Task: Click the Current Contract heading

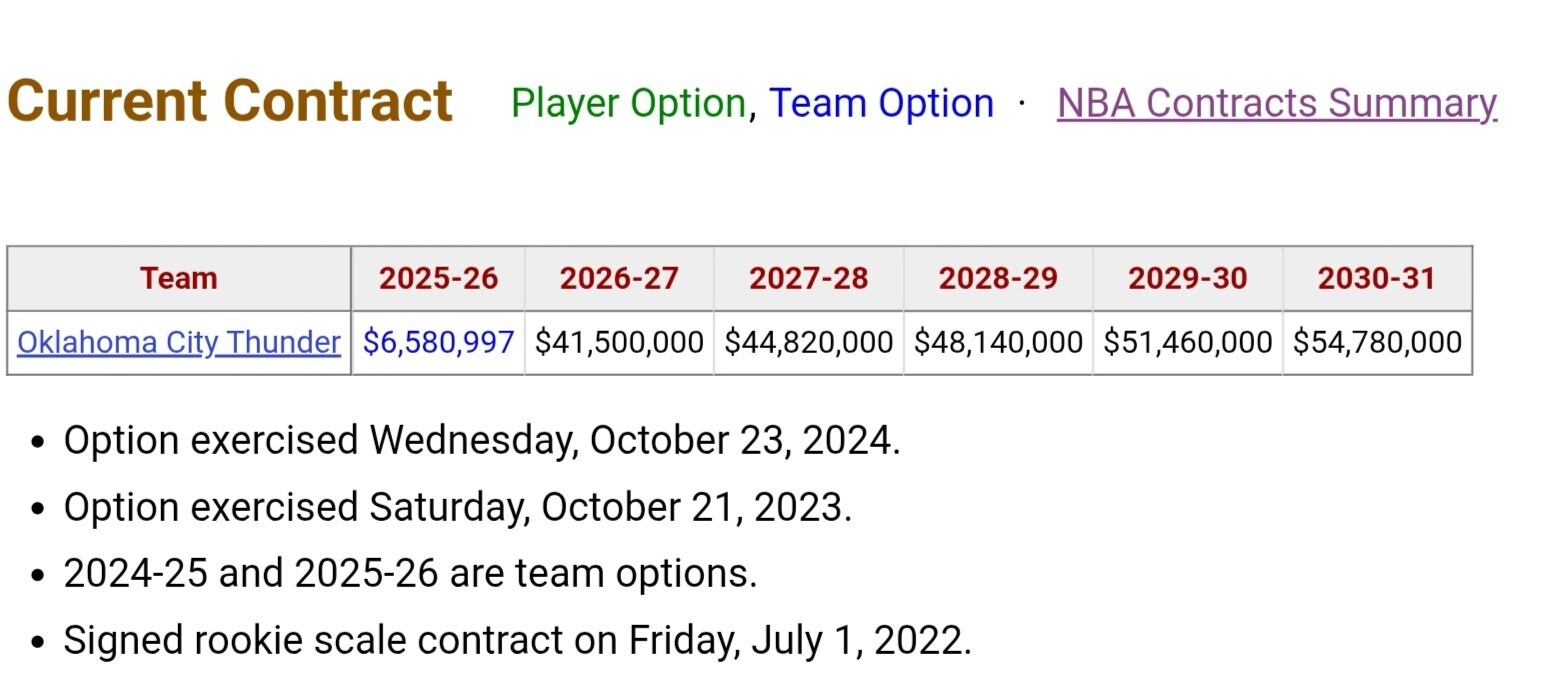Action: 230,102
